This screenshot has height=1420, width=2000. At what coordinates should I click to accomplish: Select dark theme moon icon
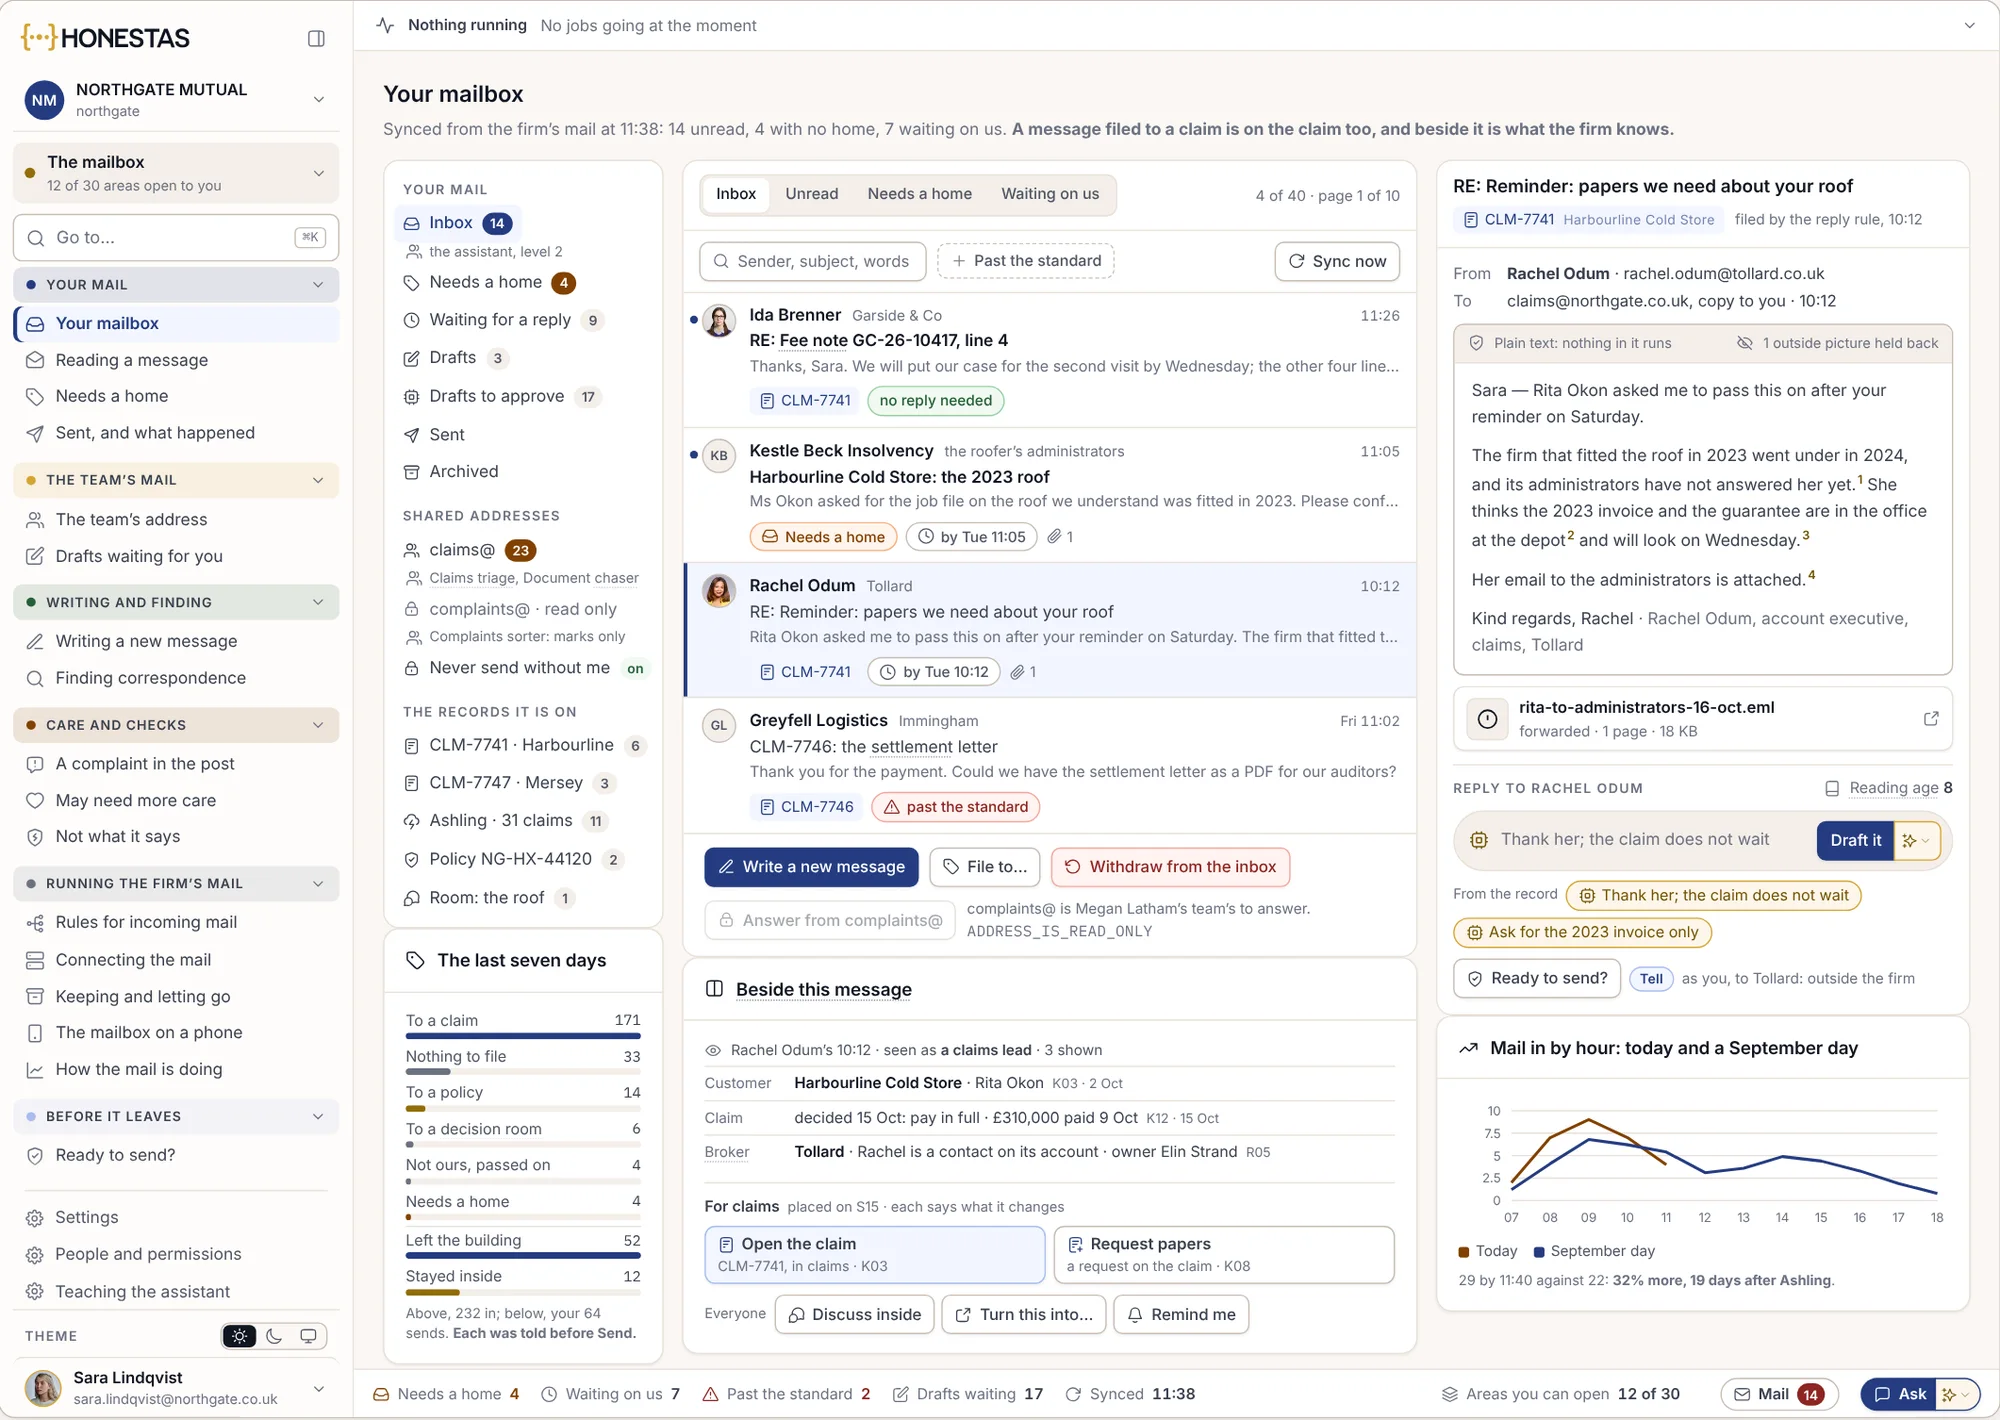pyautogui.click(x=274, y=1336)
